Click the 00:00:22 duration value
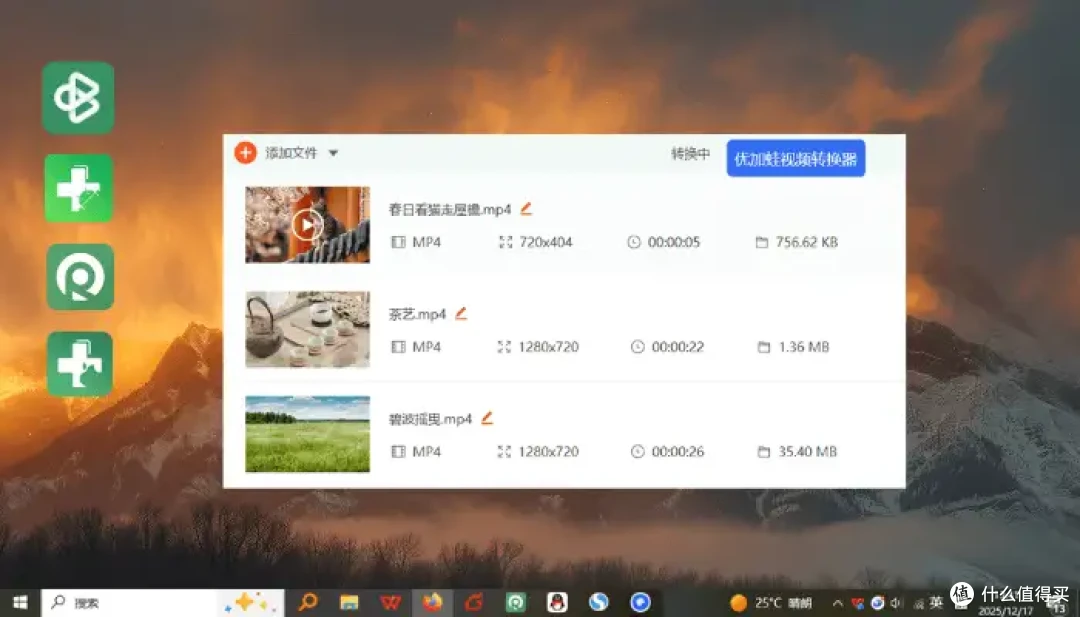1080x617 pixels. point(678,346)
